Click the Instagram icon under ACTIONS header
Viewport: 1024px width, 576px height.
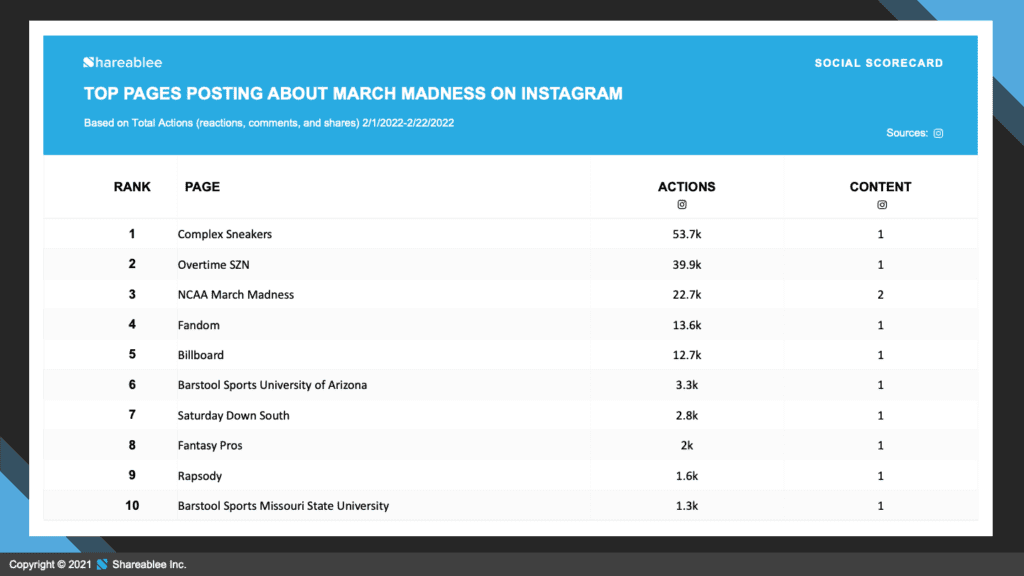coord(682,204)
